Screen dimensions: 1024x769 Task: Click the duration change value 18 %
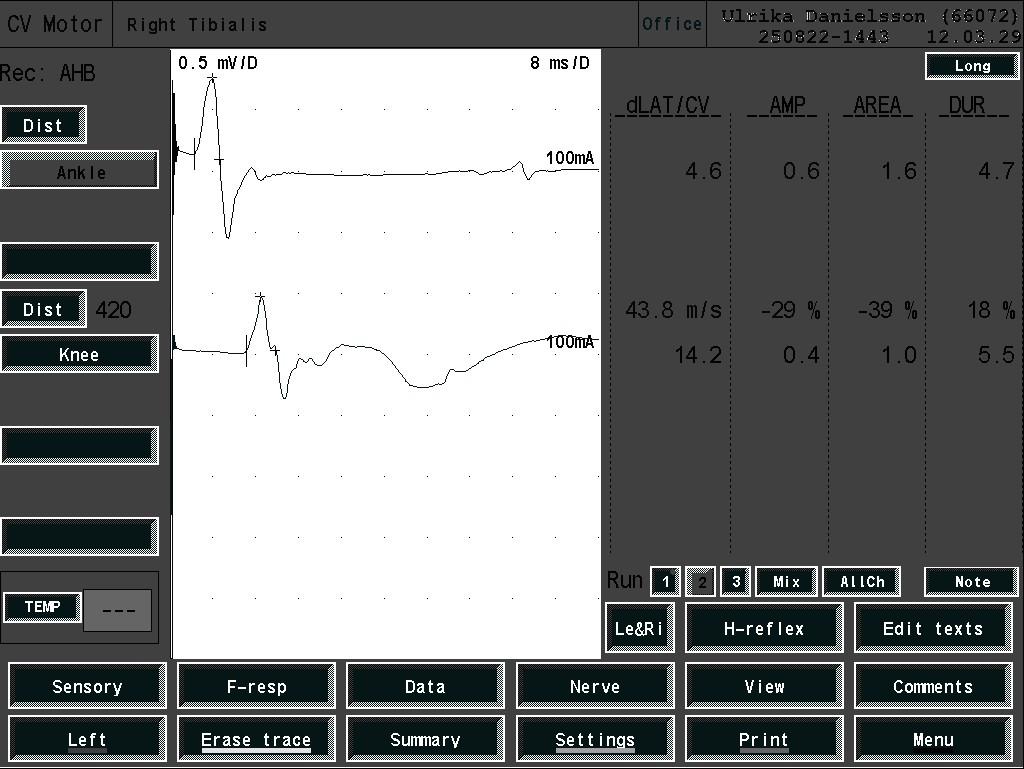pos(991,309)
